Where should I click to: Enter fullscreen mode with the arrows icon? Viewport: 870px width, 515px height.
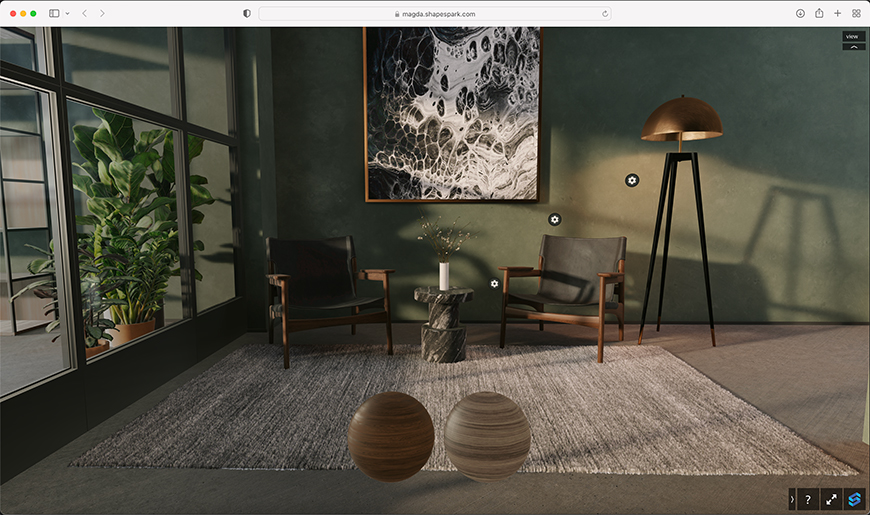831,499
